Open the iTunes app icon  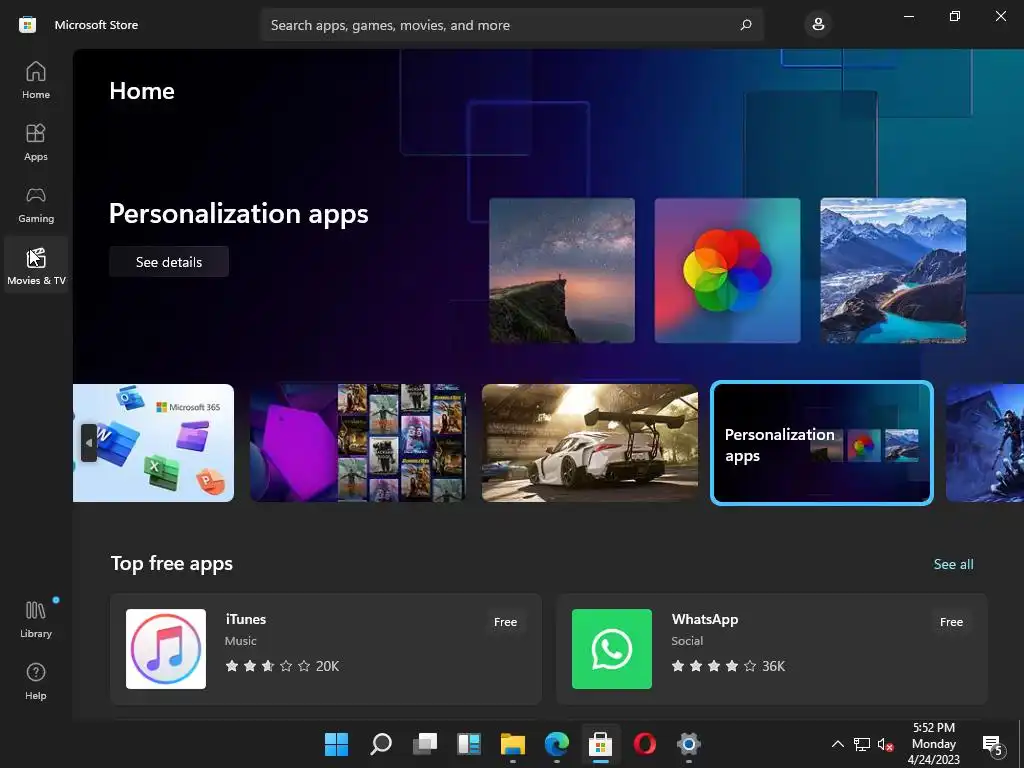tap(166, 648)
